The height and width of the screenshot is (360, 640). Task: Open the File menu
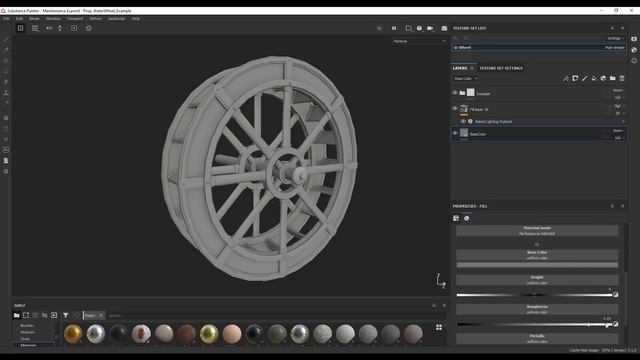click(7, 19)
